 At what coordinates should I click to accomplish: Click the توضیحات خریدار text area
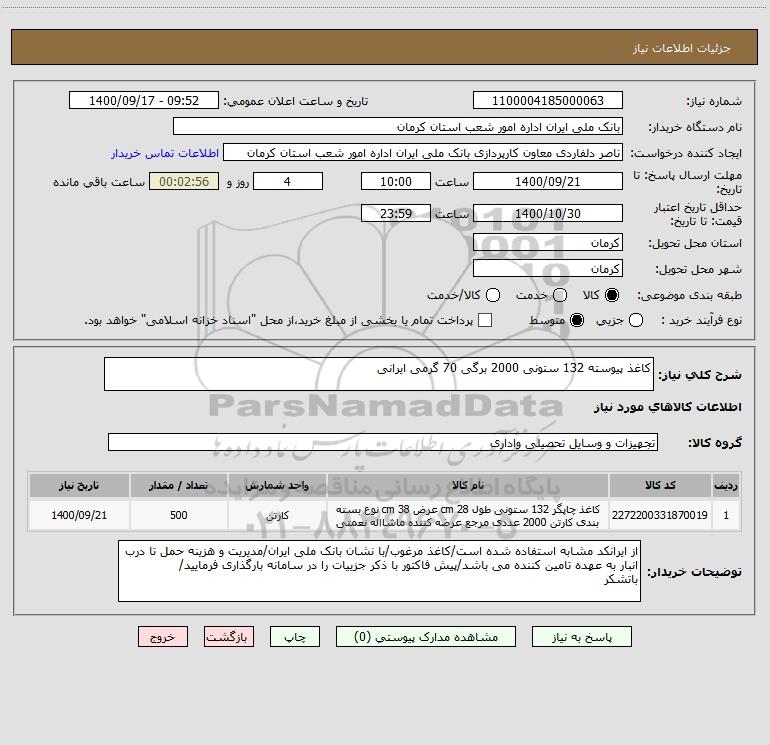tap(379, 571)
